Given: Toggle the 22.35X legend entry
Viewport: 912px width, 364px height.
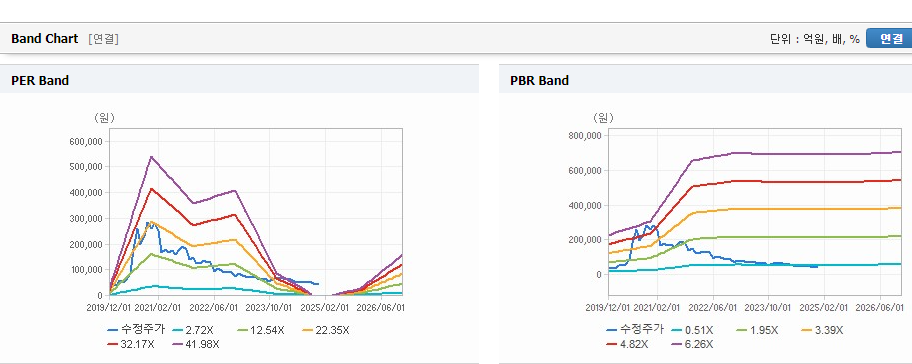Looking at the screenshot, I should [x=325, y=330].
